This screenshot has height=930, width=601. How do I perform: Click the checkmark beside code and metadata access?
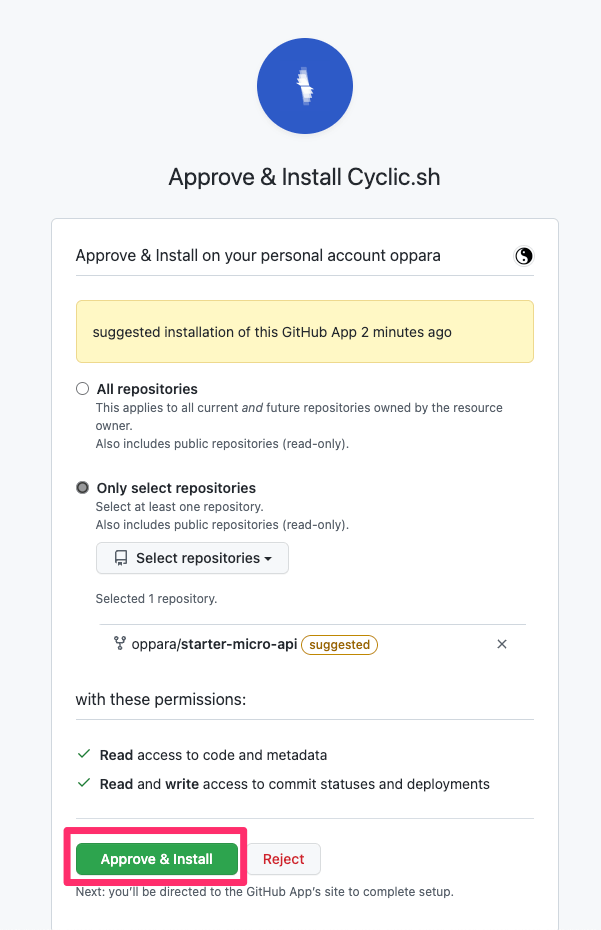point(84,755)
